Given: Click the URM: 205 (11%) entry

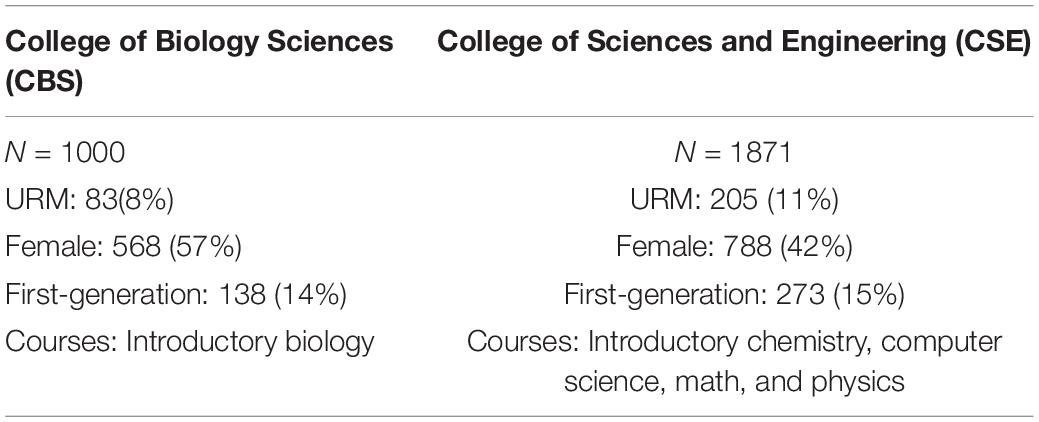Looking at the screenshot, I should (734, 201).
